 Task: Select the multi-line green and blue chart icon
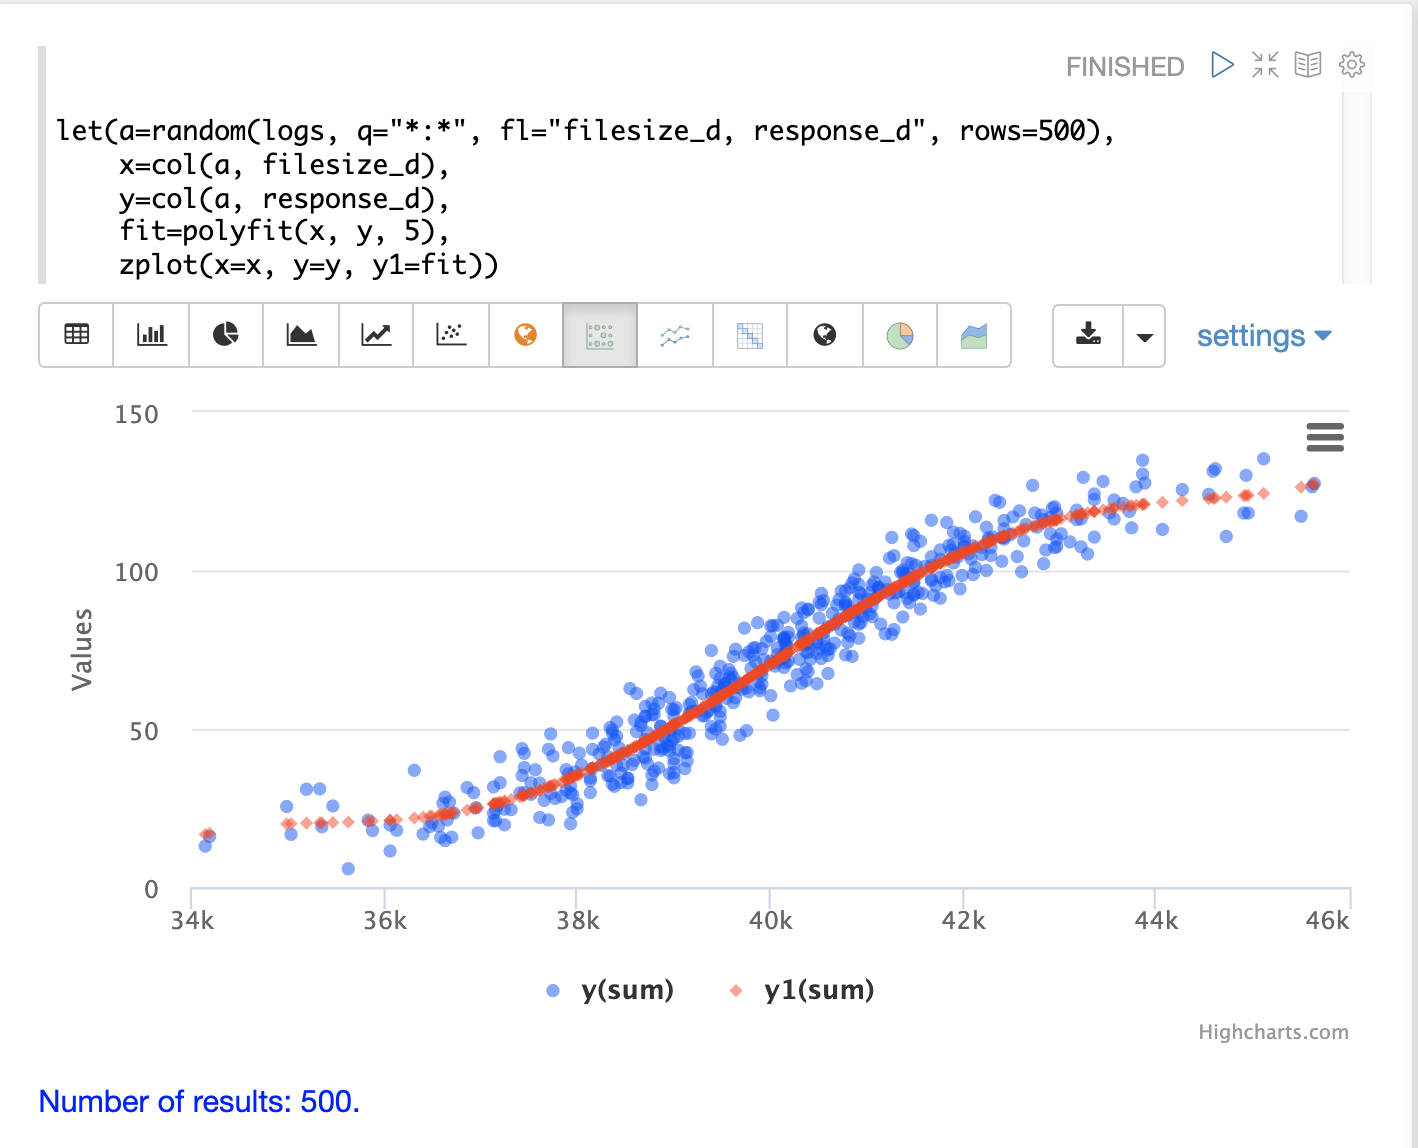pyautogui.click(x=675, y=335)
